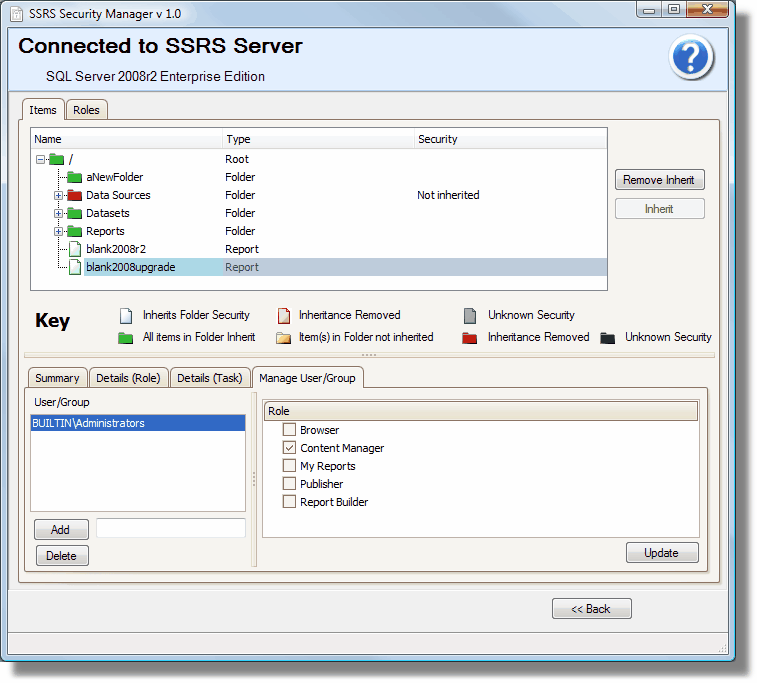
Task: Click the Reports green folder icon
Action: [74, 231]
